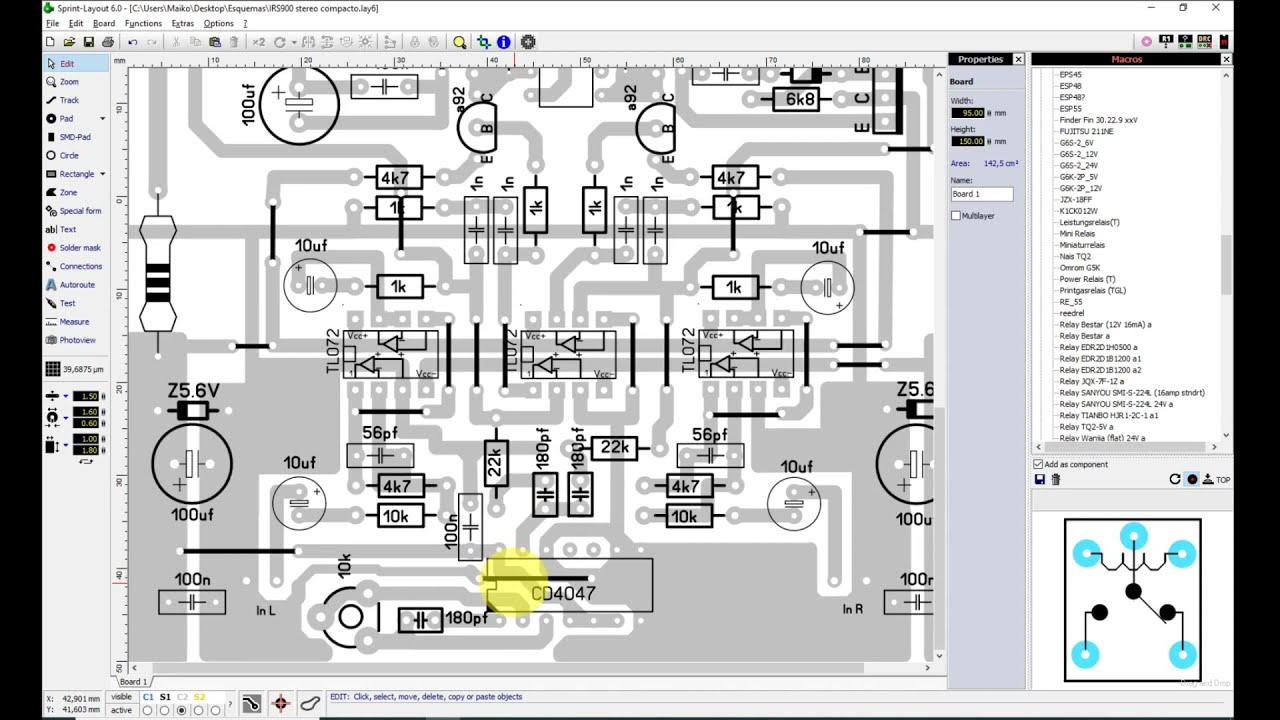Select the Solder mask tool
The image size is (1280, 720).
(78, 247)
